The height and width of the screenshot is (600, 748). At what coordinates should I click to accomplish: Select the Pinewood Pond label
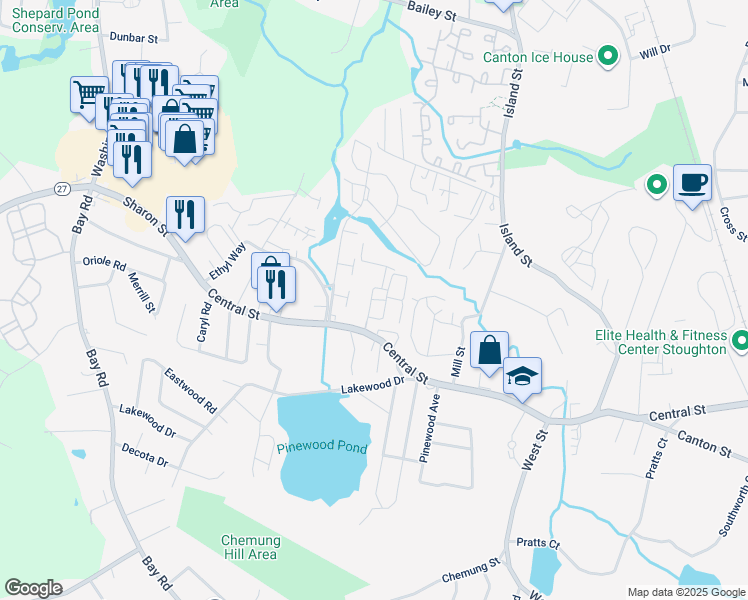322,447
